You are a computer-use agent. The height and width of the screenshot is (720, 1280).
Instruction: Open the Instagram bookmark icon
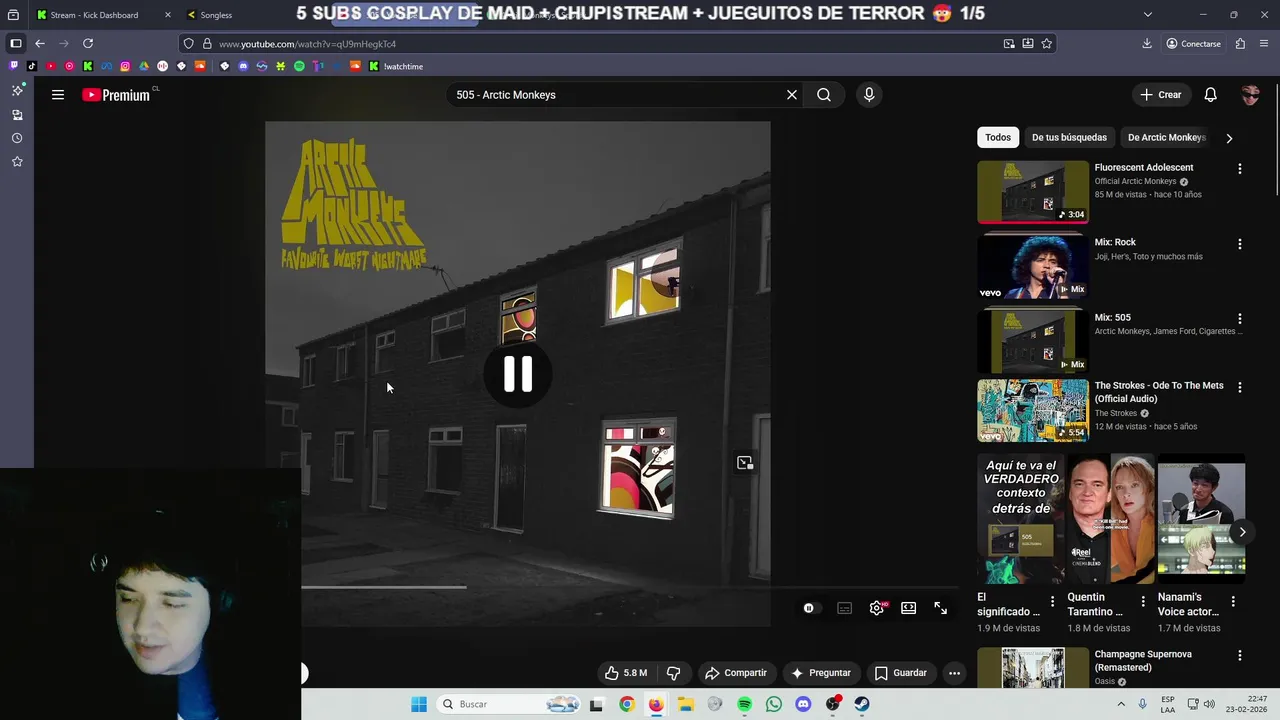click(x=125, y=66)
